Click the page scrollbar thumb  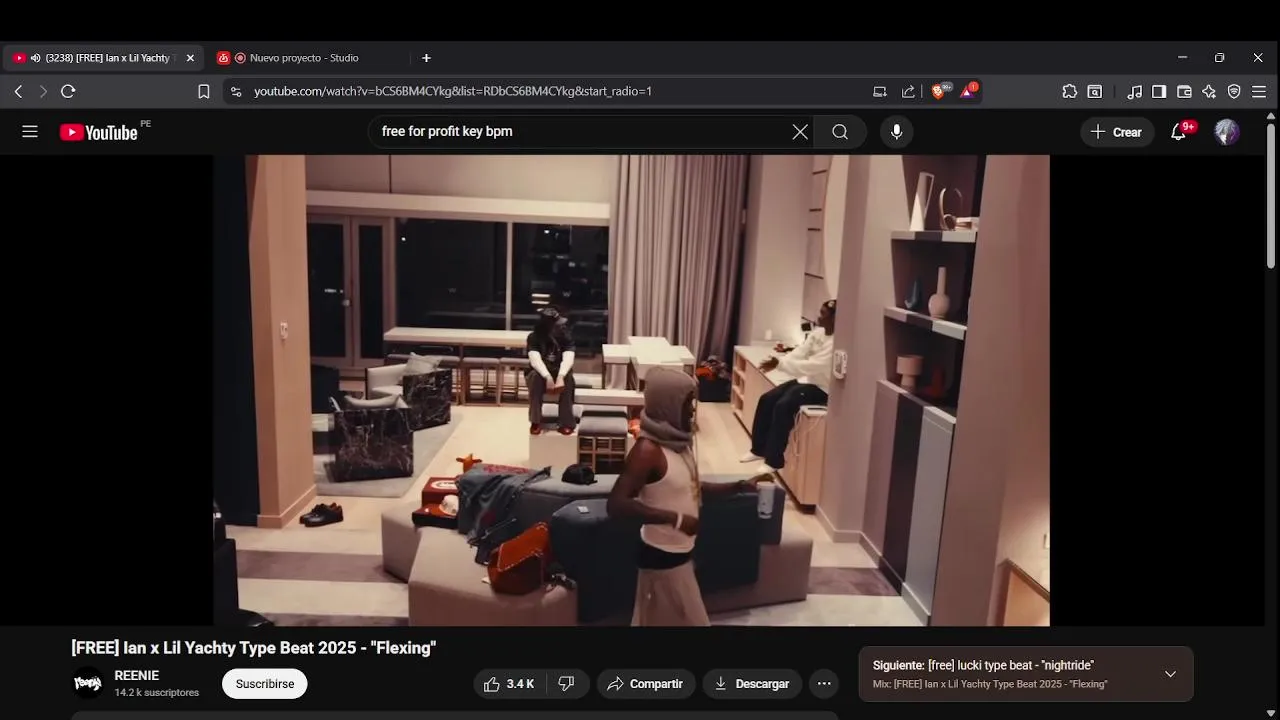(1271, 195)
